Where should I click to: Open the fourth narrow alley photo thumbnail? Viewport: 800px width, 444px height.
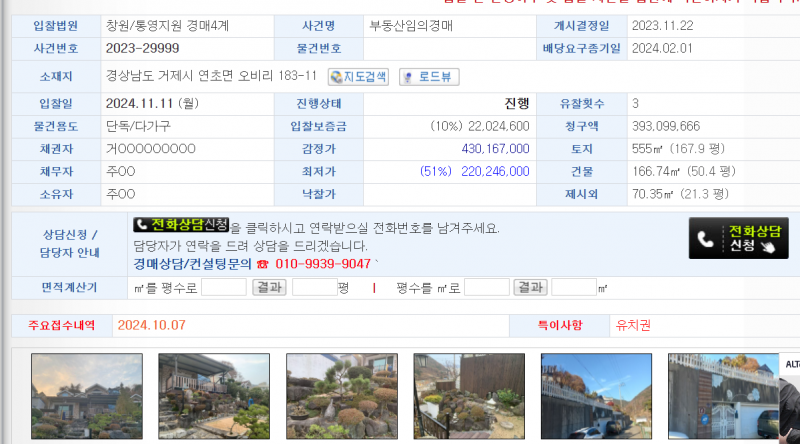469,397
